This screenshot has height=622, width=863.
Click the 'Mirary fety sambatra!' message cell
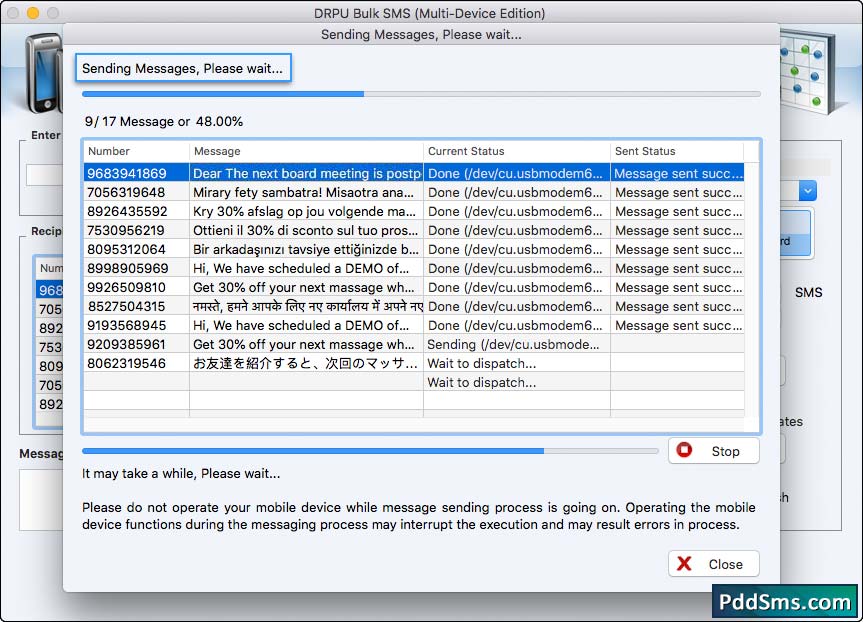click(x=307, y=193)
